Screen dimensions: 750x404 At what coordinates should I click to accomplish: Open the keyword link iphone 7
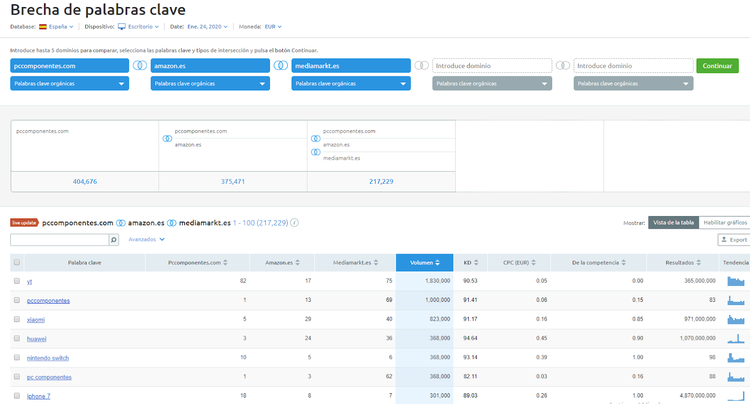(38, 396)
